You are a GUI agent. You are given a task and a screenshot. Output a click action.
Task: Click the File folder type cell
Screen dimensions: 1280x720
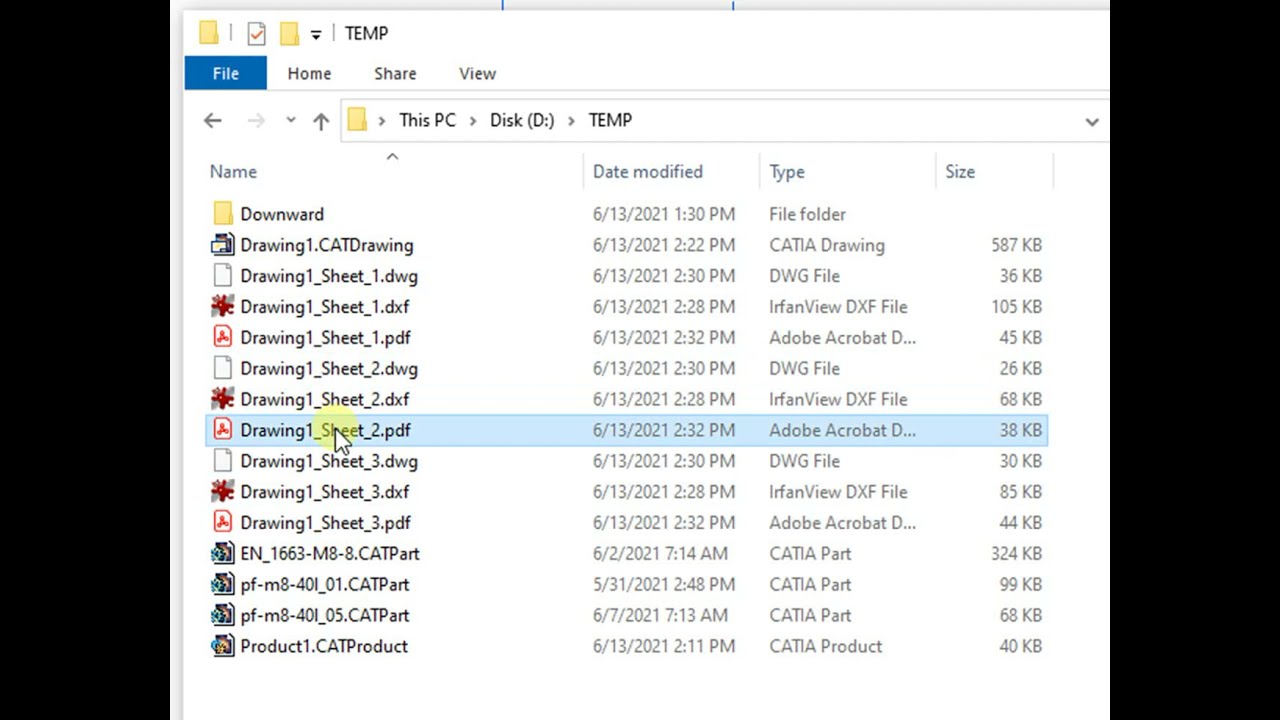(807, 214)
